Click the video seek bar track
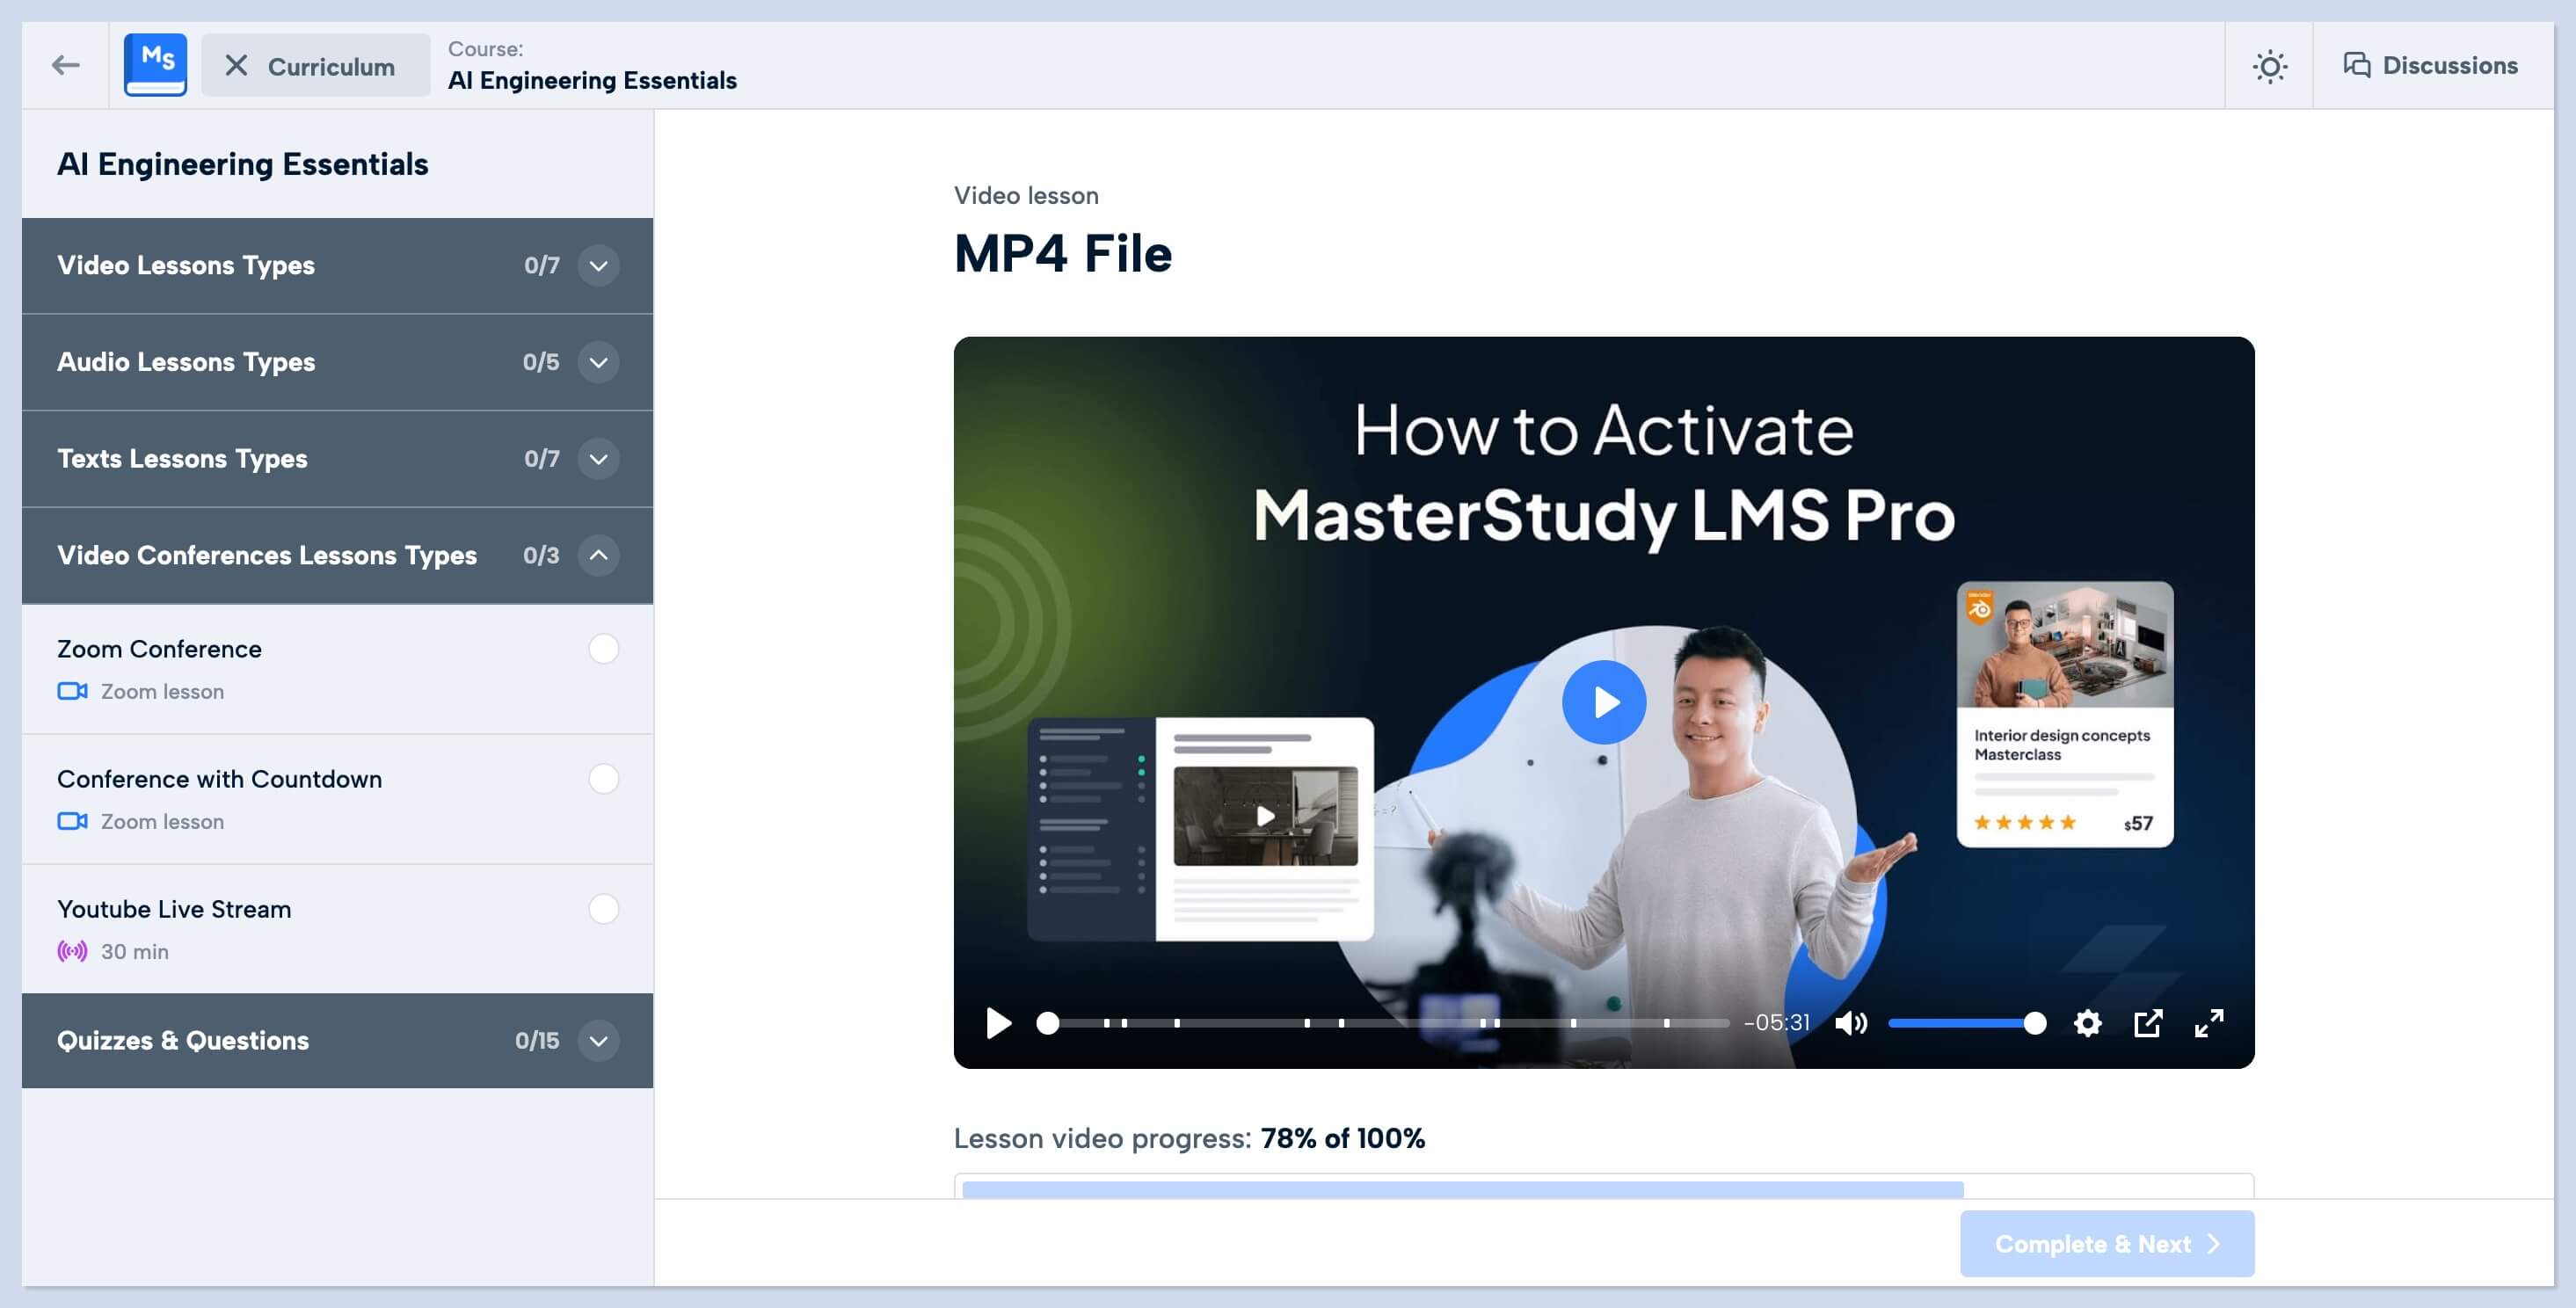 click(x=1388, y=1023)
